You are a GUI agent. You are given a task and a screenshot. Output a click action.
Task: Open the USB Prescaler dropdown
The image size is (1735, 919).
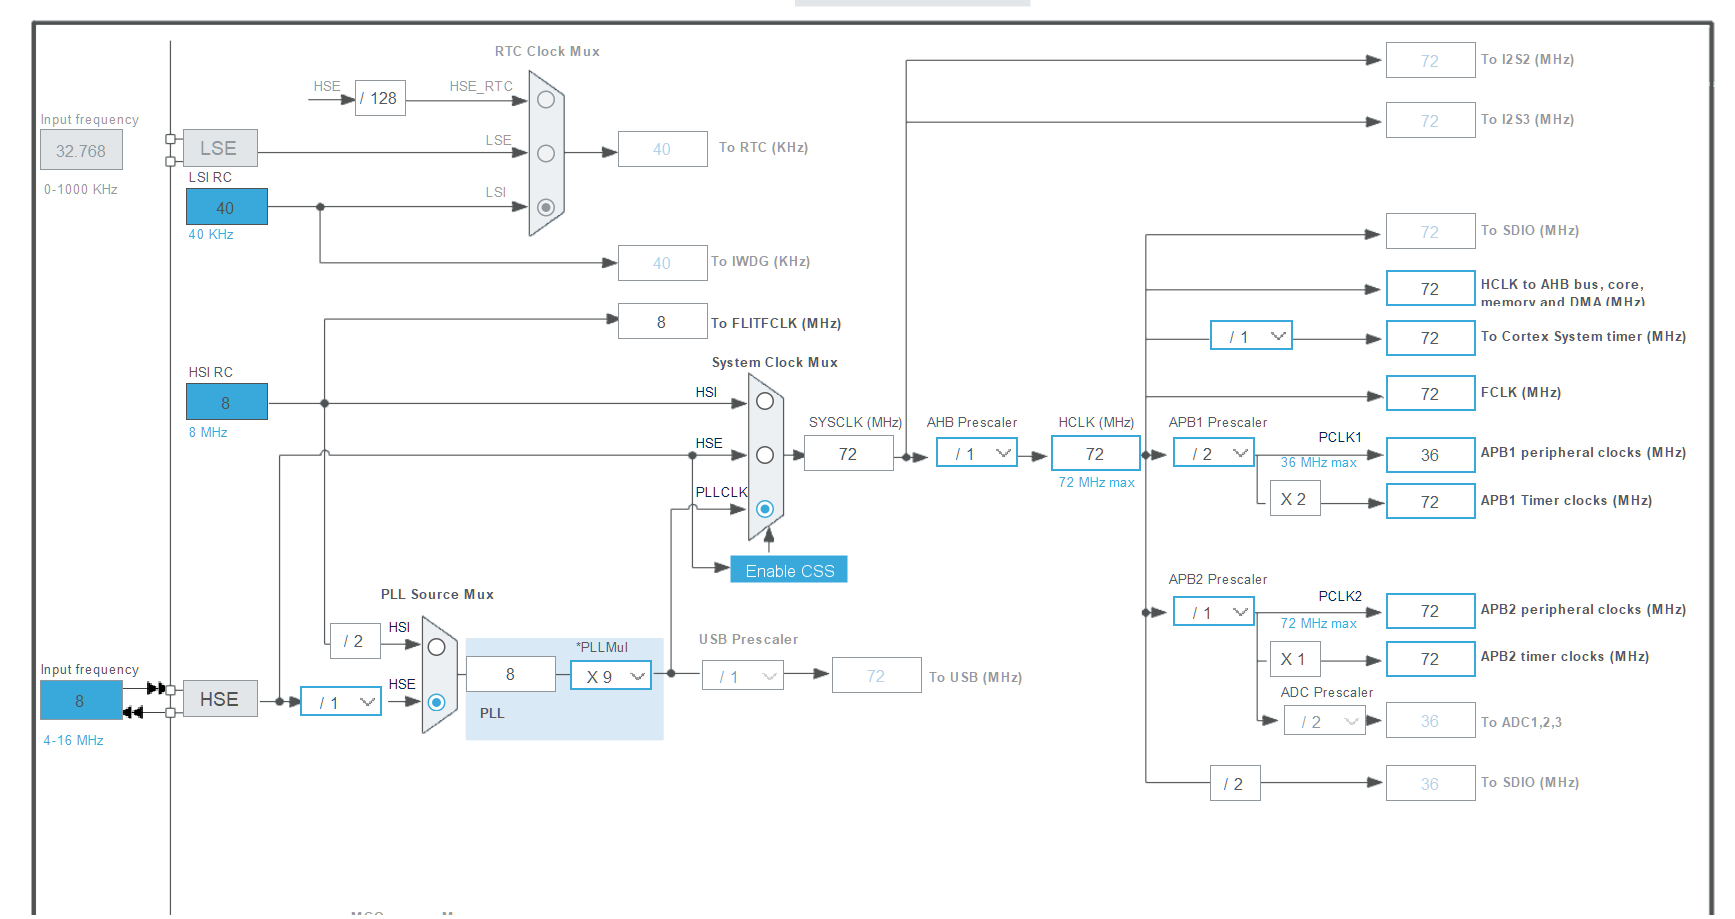pyautogui.click(x=743, y=676)
